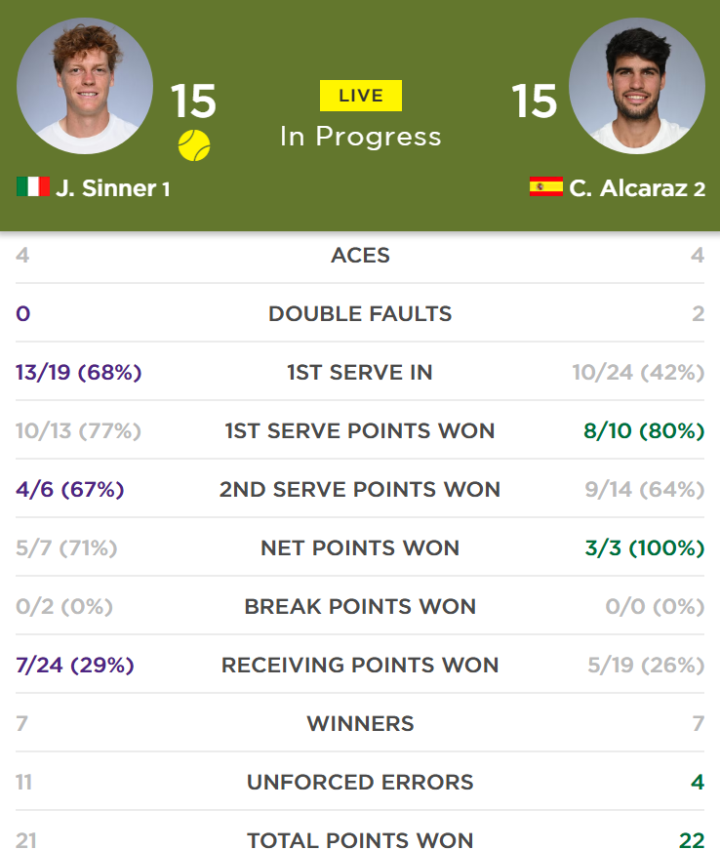Click Sinner's 4/6 (67%) second serve value
The height and width of the screenshot is (850, 720).
(70, 490)
